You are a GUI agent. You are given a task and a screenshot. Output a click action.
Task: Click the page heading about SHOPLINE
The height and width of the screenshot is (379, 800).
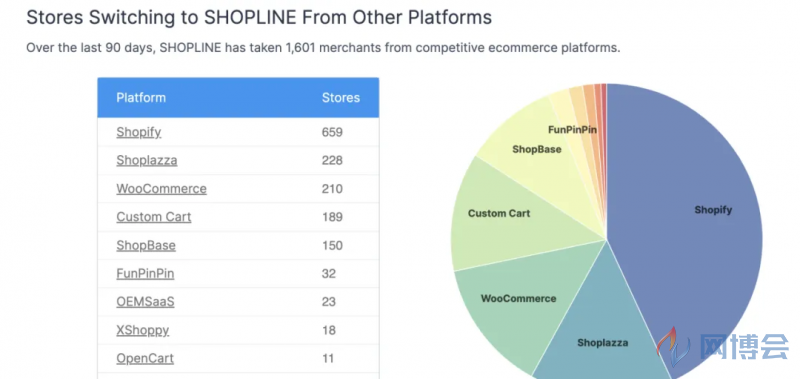point(259,17)
